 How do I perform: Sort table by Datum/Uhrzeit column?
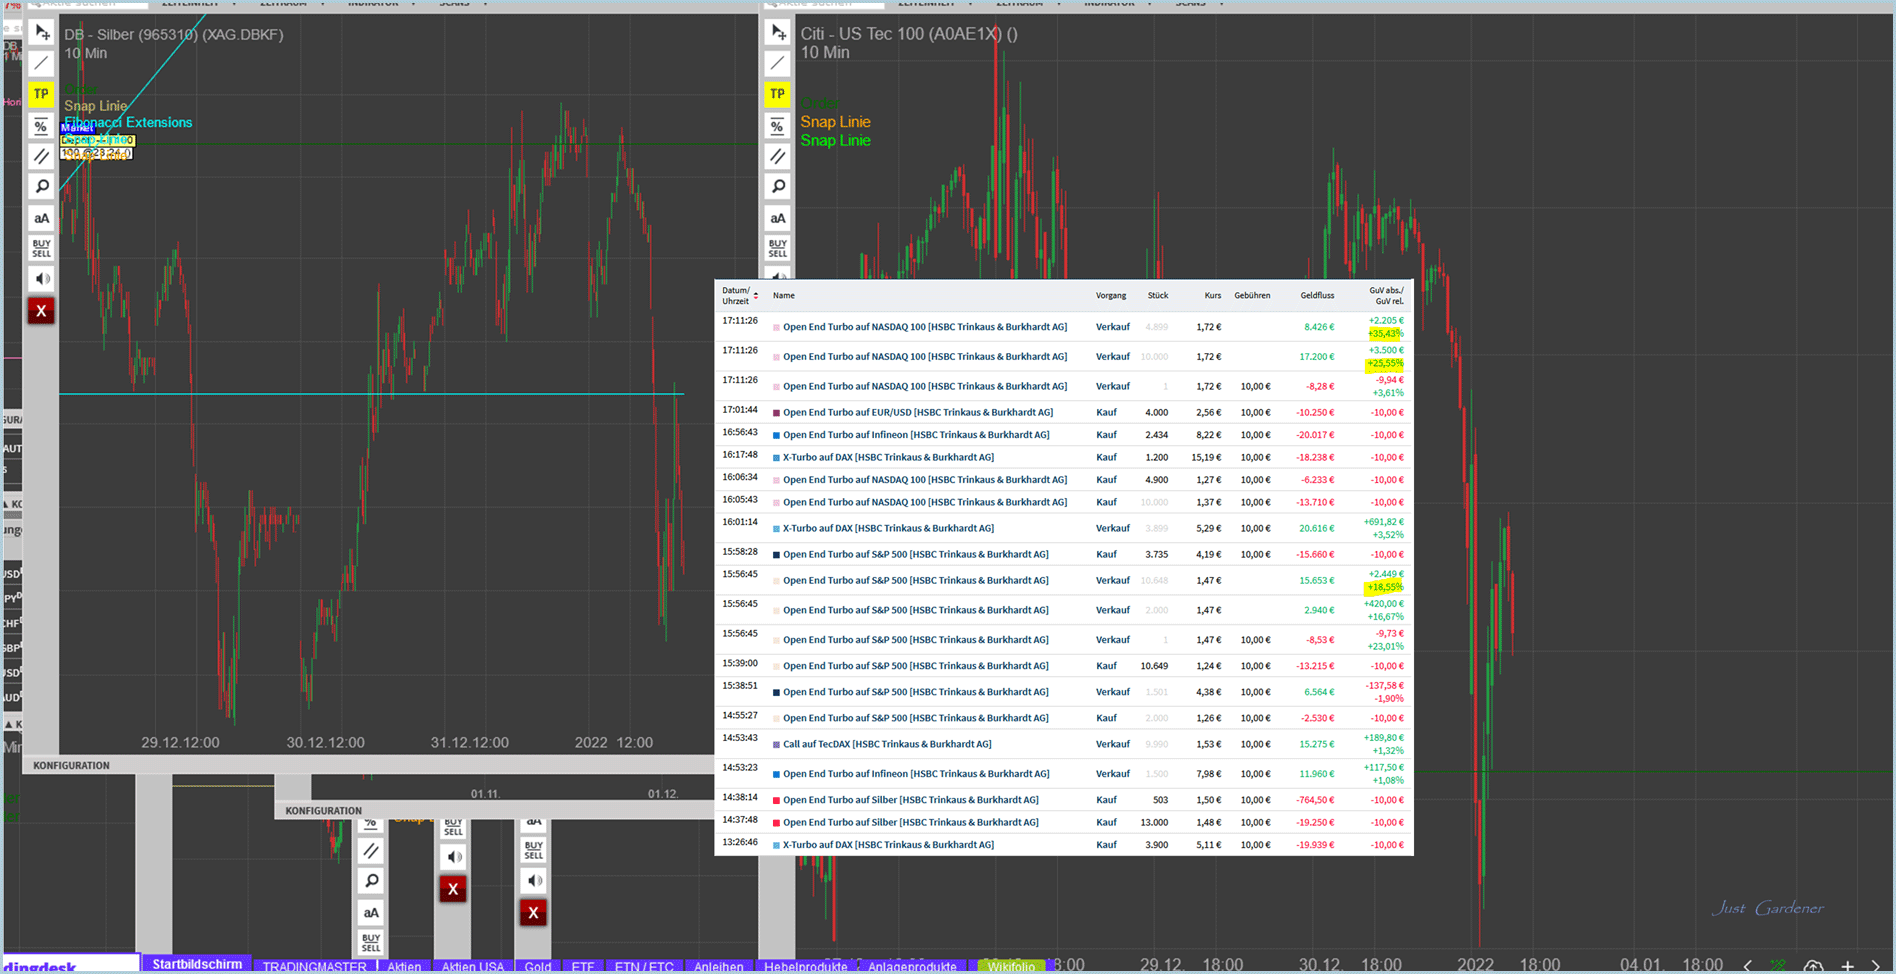point(738,295)
